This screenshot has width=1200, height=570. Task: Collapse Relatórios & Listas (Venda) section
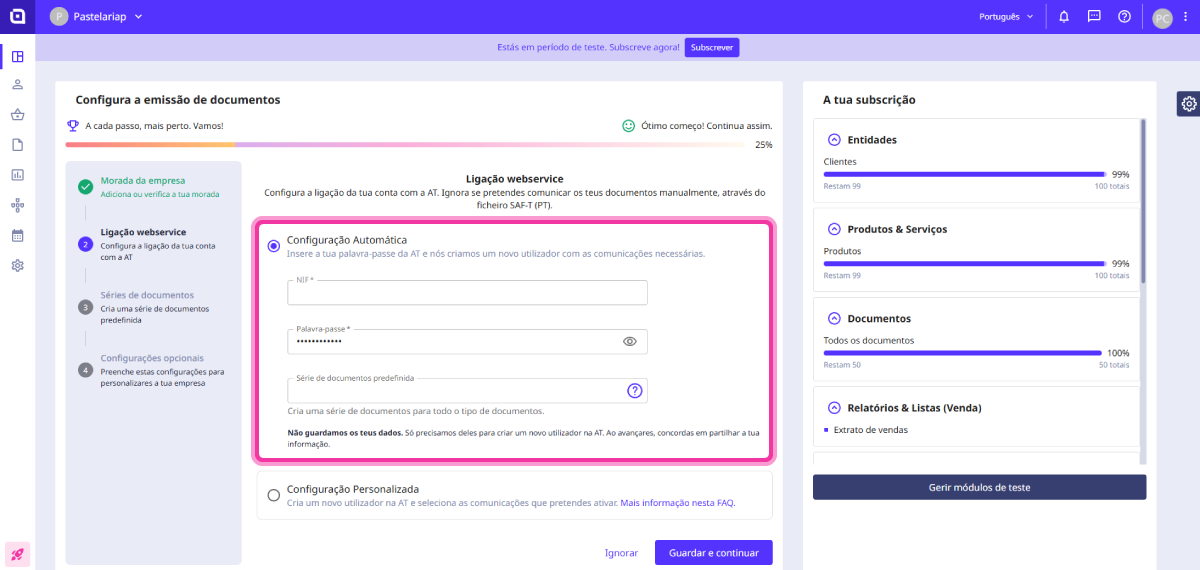[834, 407]
